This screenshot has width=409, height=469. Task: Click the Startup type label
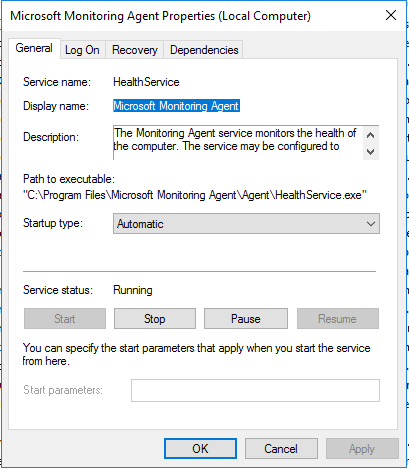pyautogui.click(x=53, y=223)
